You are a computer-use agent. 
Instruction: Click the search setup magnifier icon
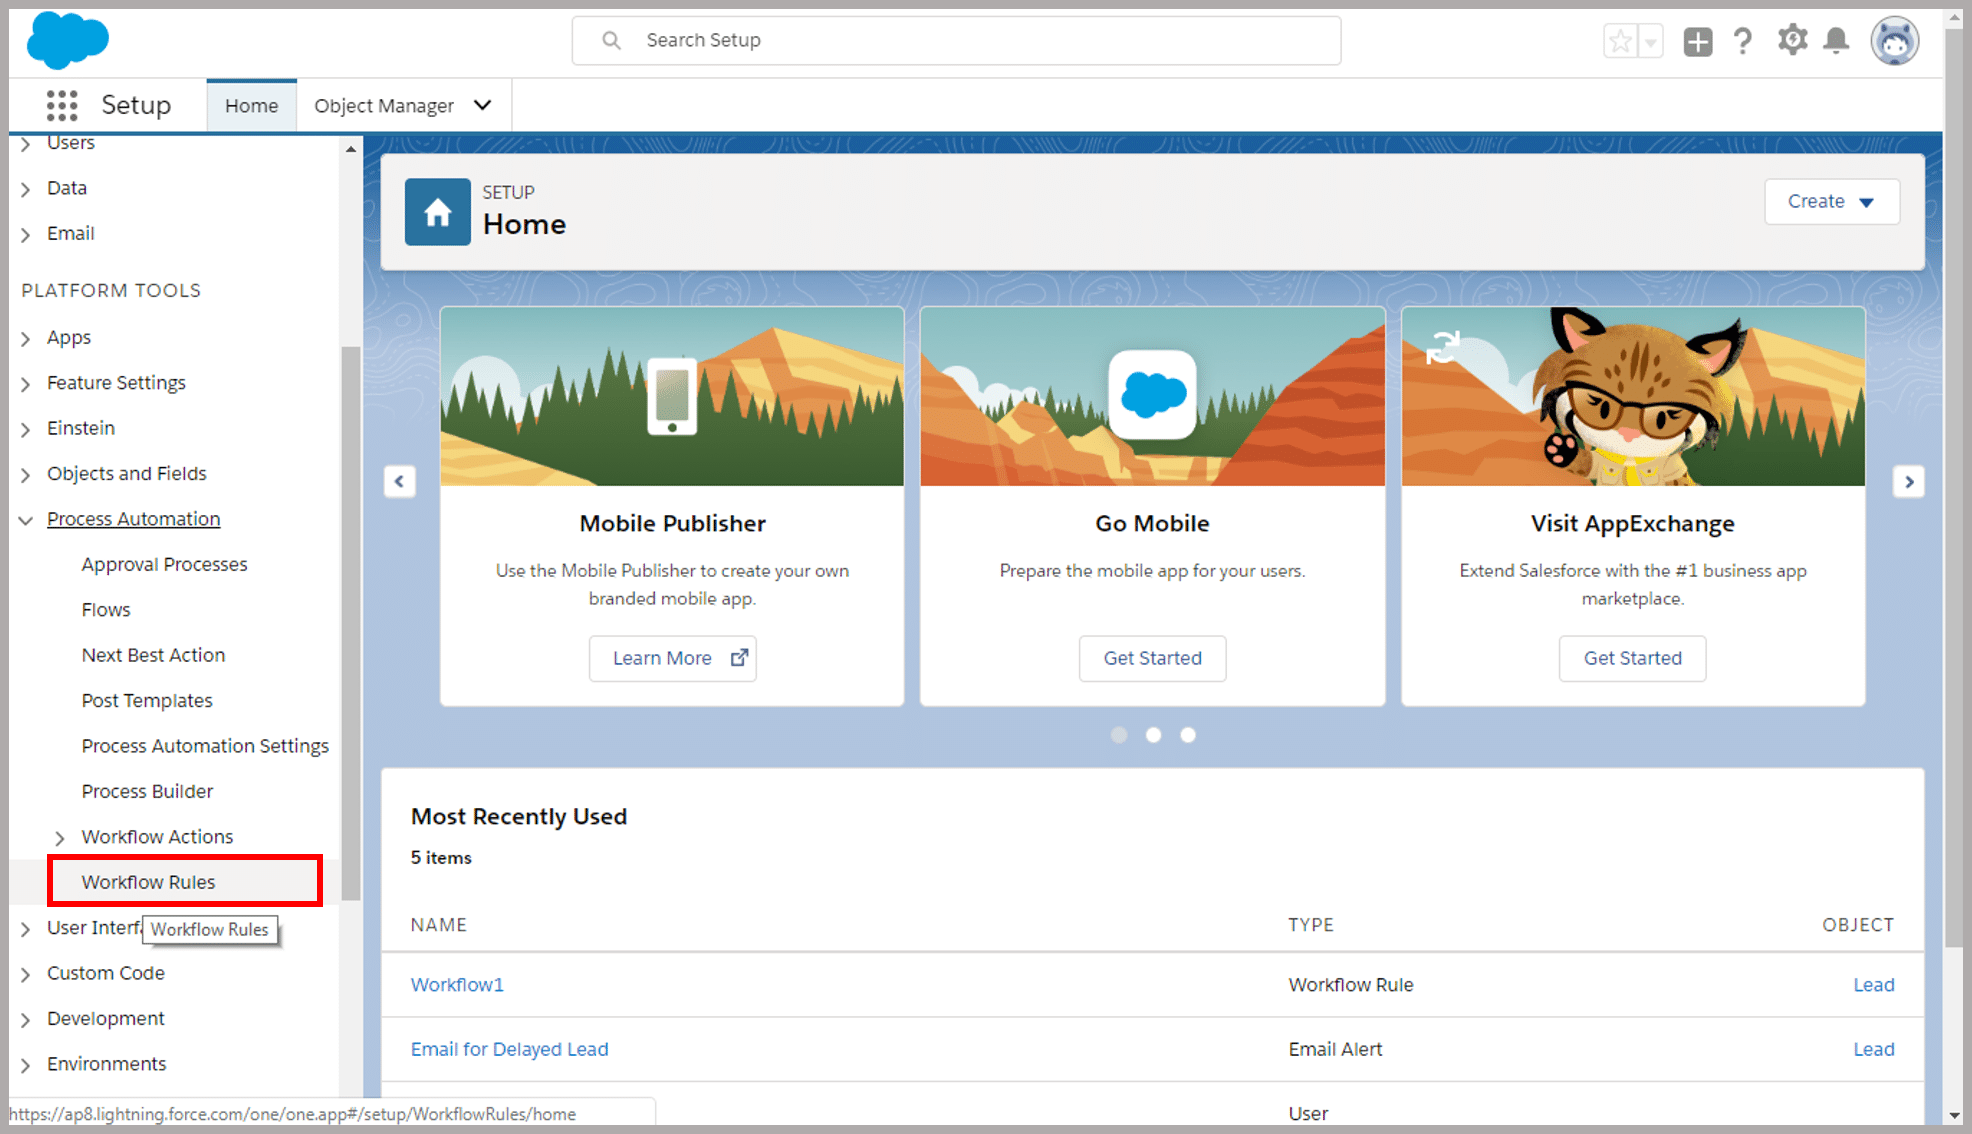tap(612, 39)
